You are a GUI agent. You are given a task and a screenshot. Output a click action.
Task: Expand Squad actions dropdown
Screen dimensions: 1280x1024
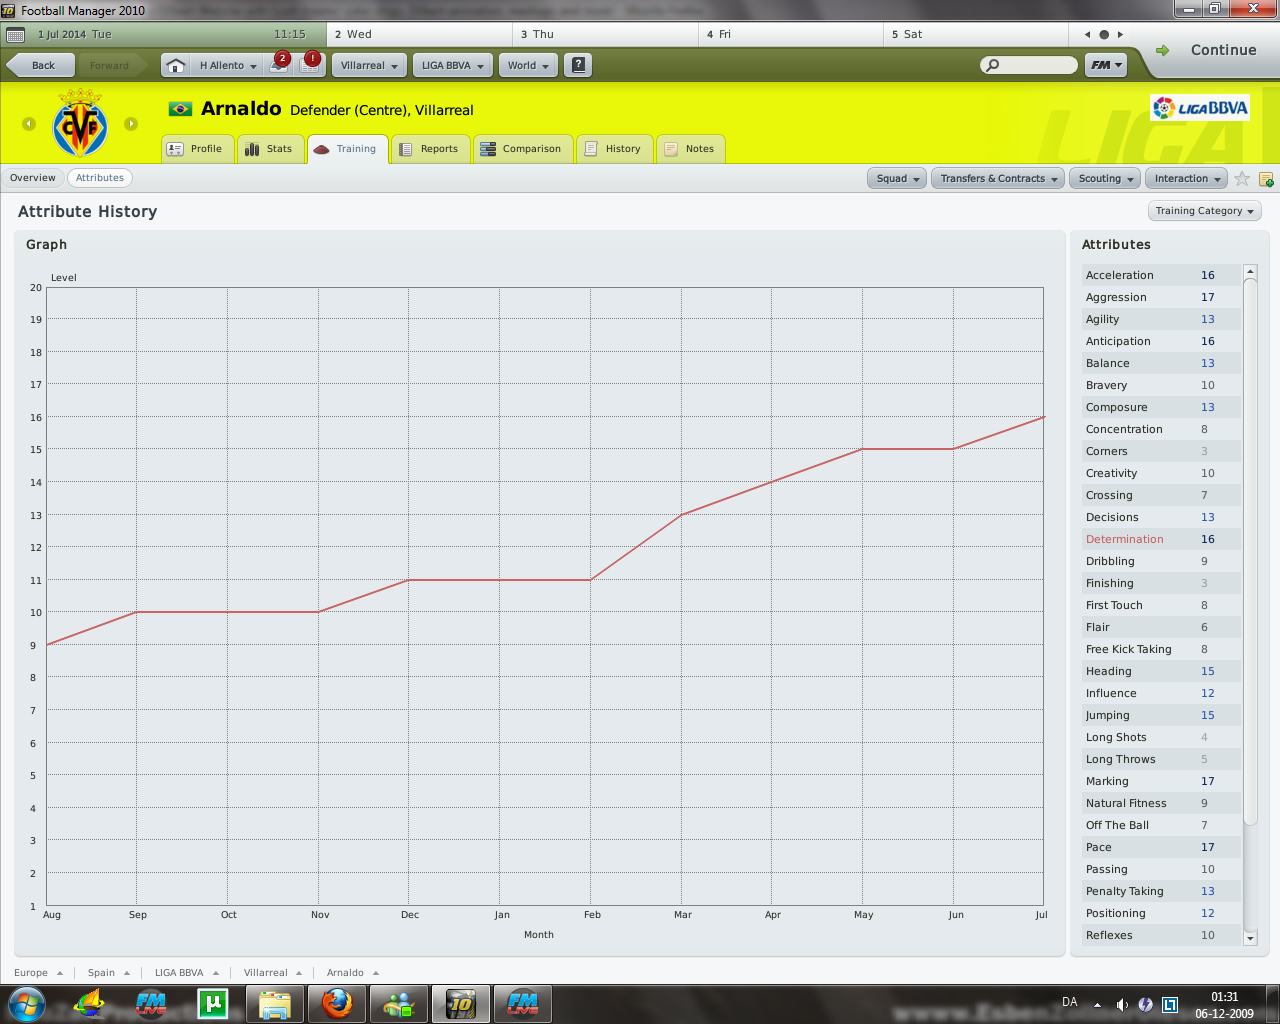tap(897, 178)
